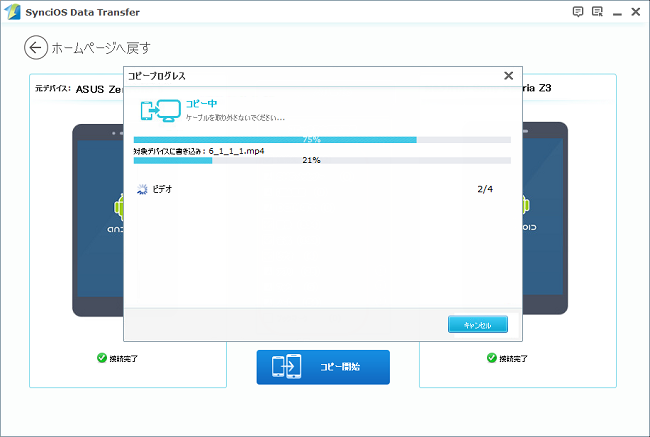
Task: Click the コピープログレス dialog title
Action: pos(157,76)
